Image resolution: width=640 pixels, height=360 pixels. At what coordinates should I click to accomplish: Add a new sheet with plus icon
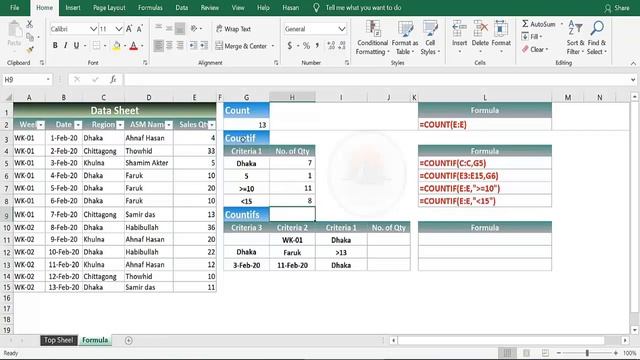[x=129, y=340]
